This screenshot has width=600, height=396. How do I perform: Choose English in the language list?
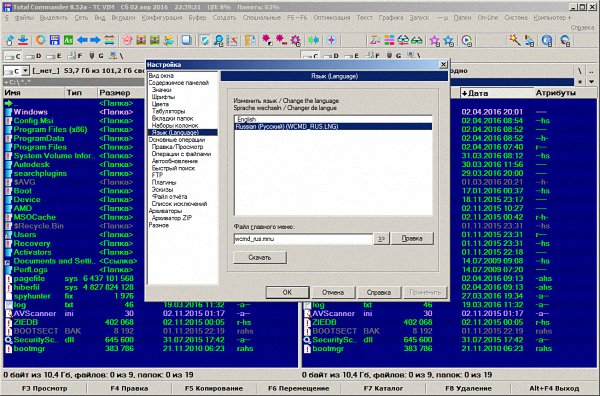[333, 119]
